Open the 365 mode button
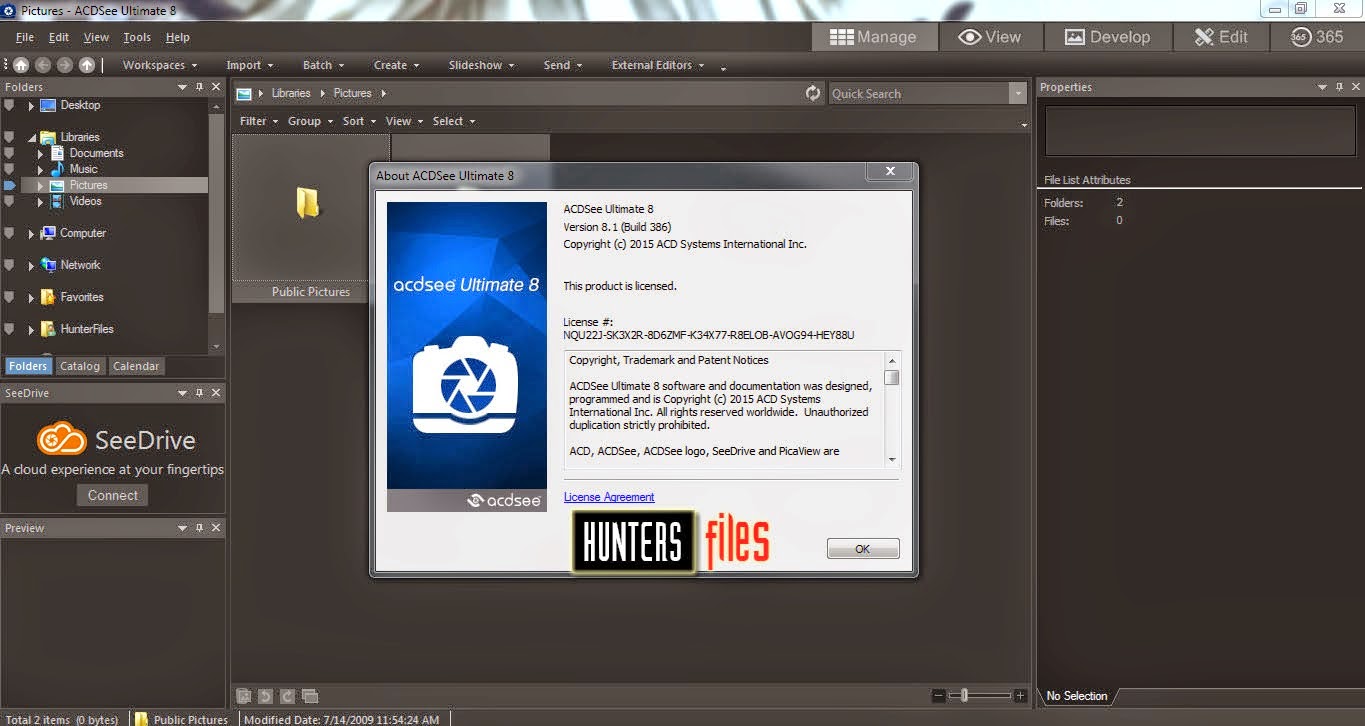Image resolution: width=1365 pixels, height=726 pixels. pos(1317,37)
